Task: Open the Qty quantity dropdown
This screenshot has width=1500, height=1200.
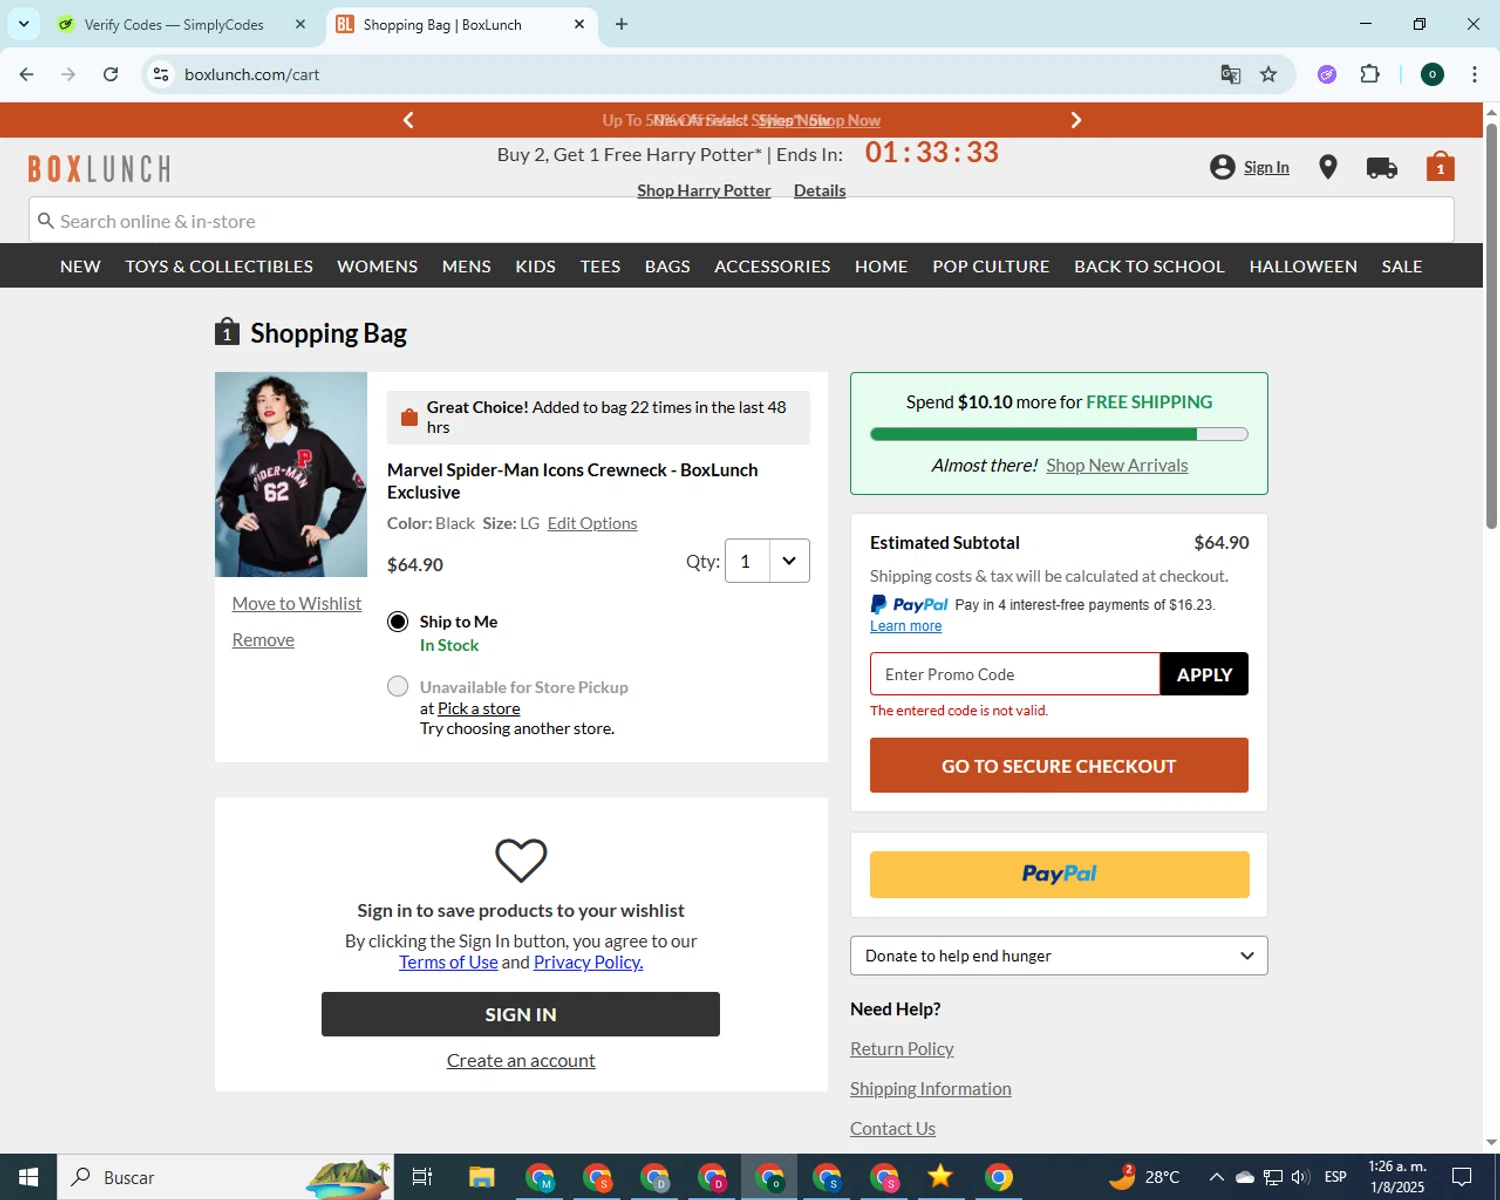Action: (x=767, y=561)
